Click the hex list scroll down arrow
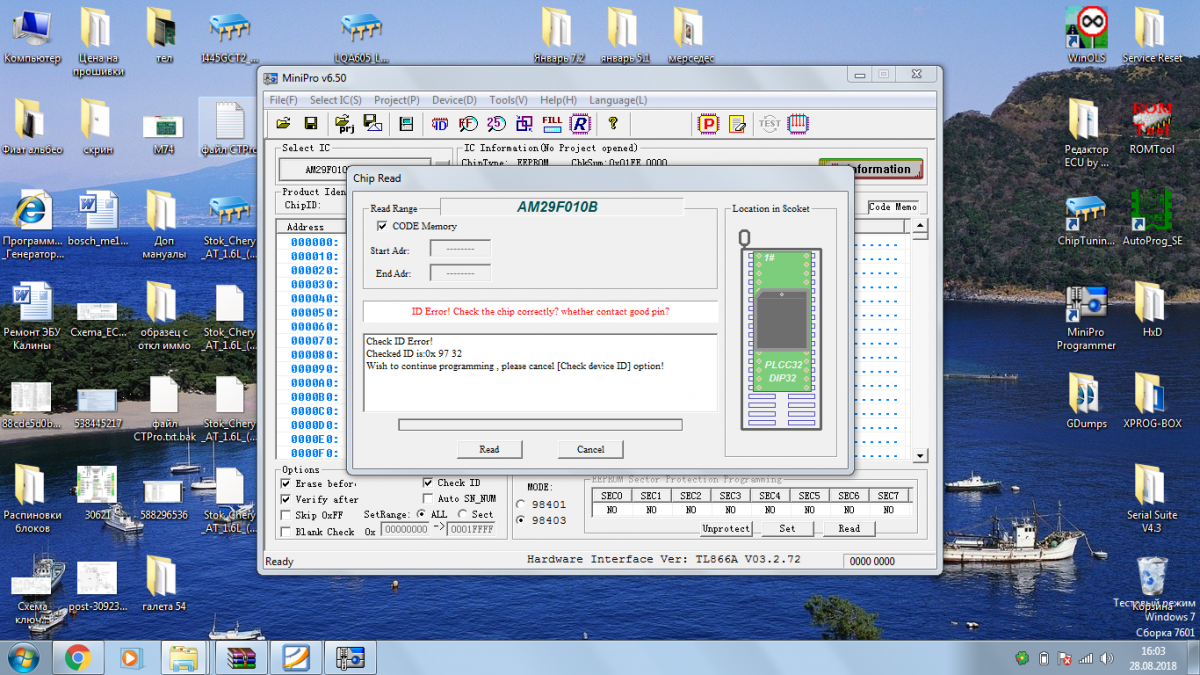The image size is (1200, 675). coord(921,456)
